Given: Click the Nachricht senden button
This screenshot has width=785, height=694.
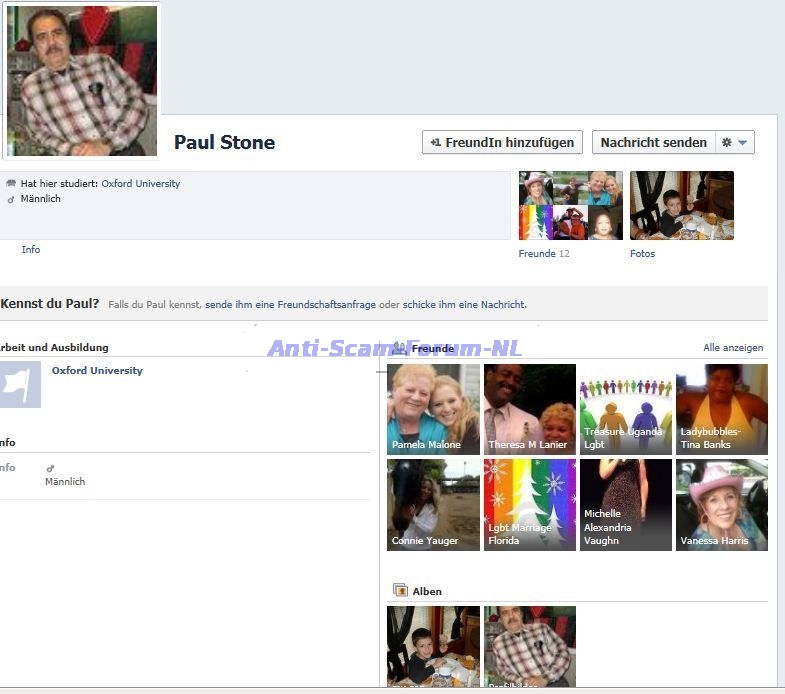Looking at the screenshot, I should click(x=653, y=143).
